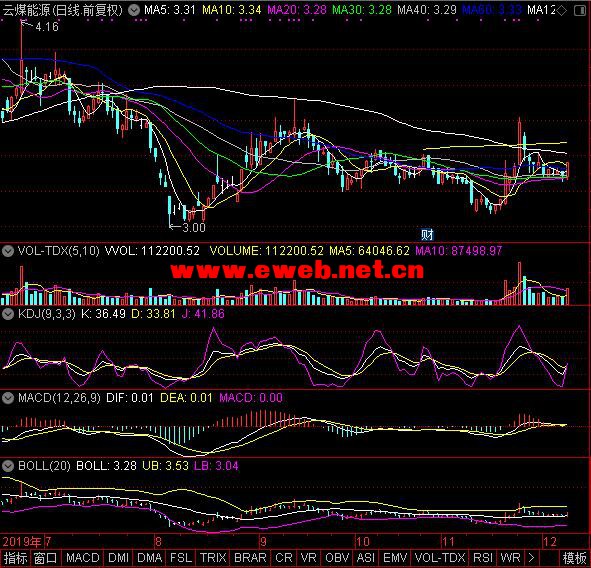This screenshot has height=568, width=591.
Task: Click the 3.00 low price marker
Action: [194, 228]
